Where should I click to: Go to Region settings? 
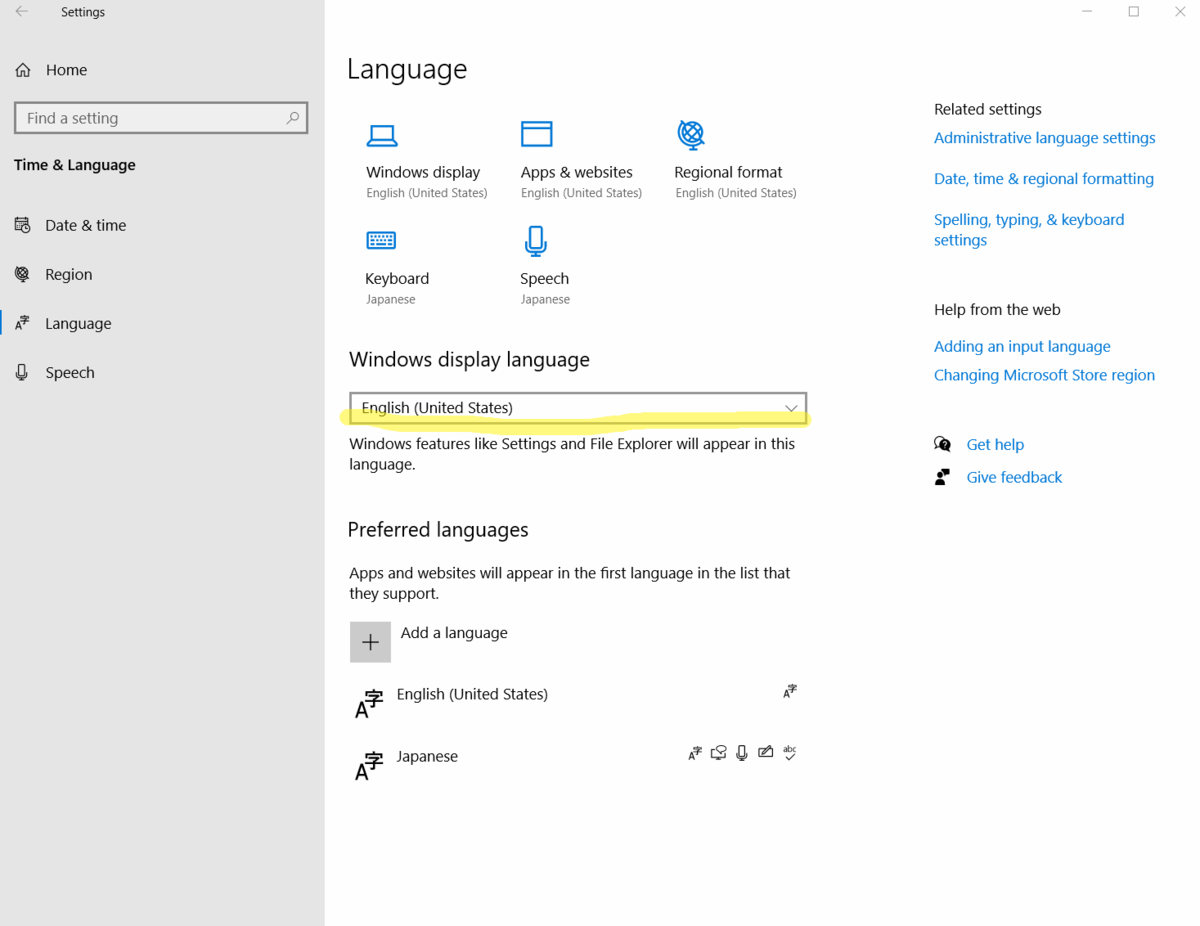(68, 274)
